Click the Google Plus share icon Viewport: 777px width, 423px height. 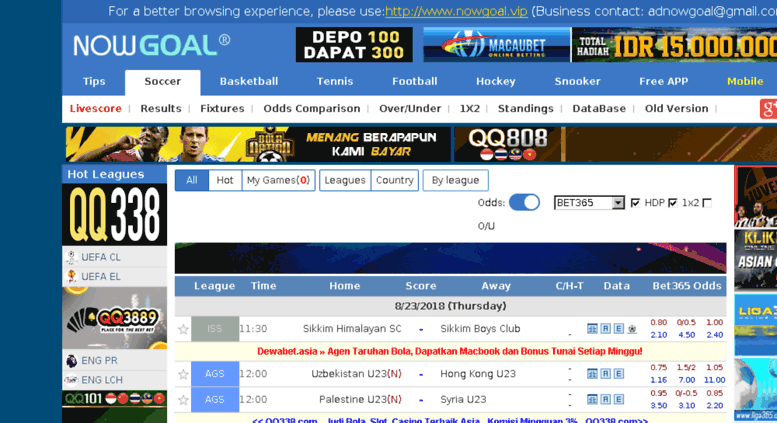click(x=768, y=108)
